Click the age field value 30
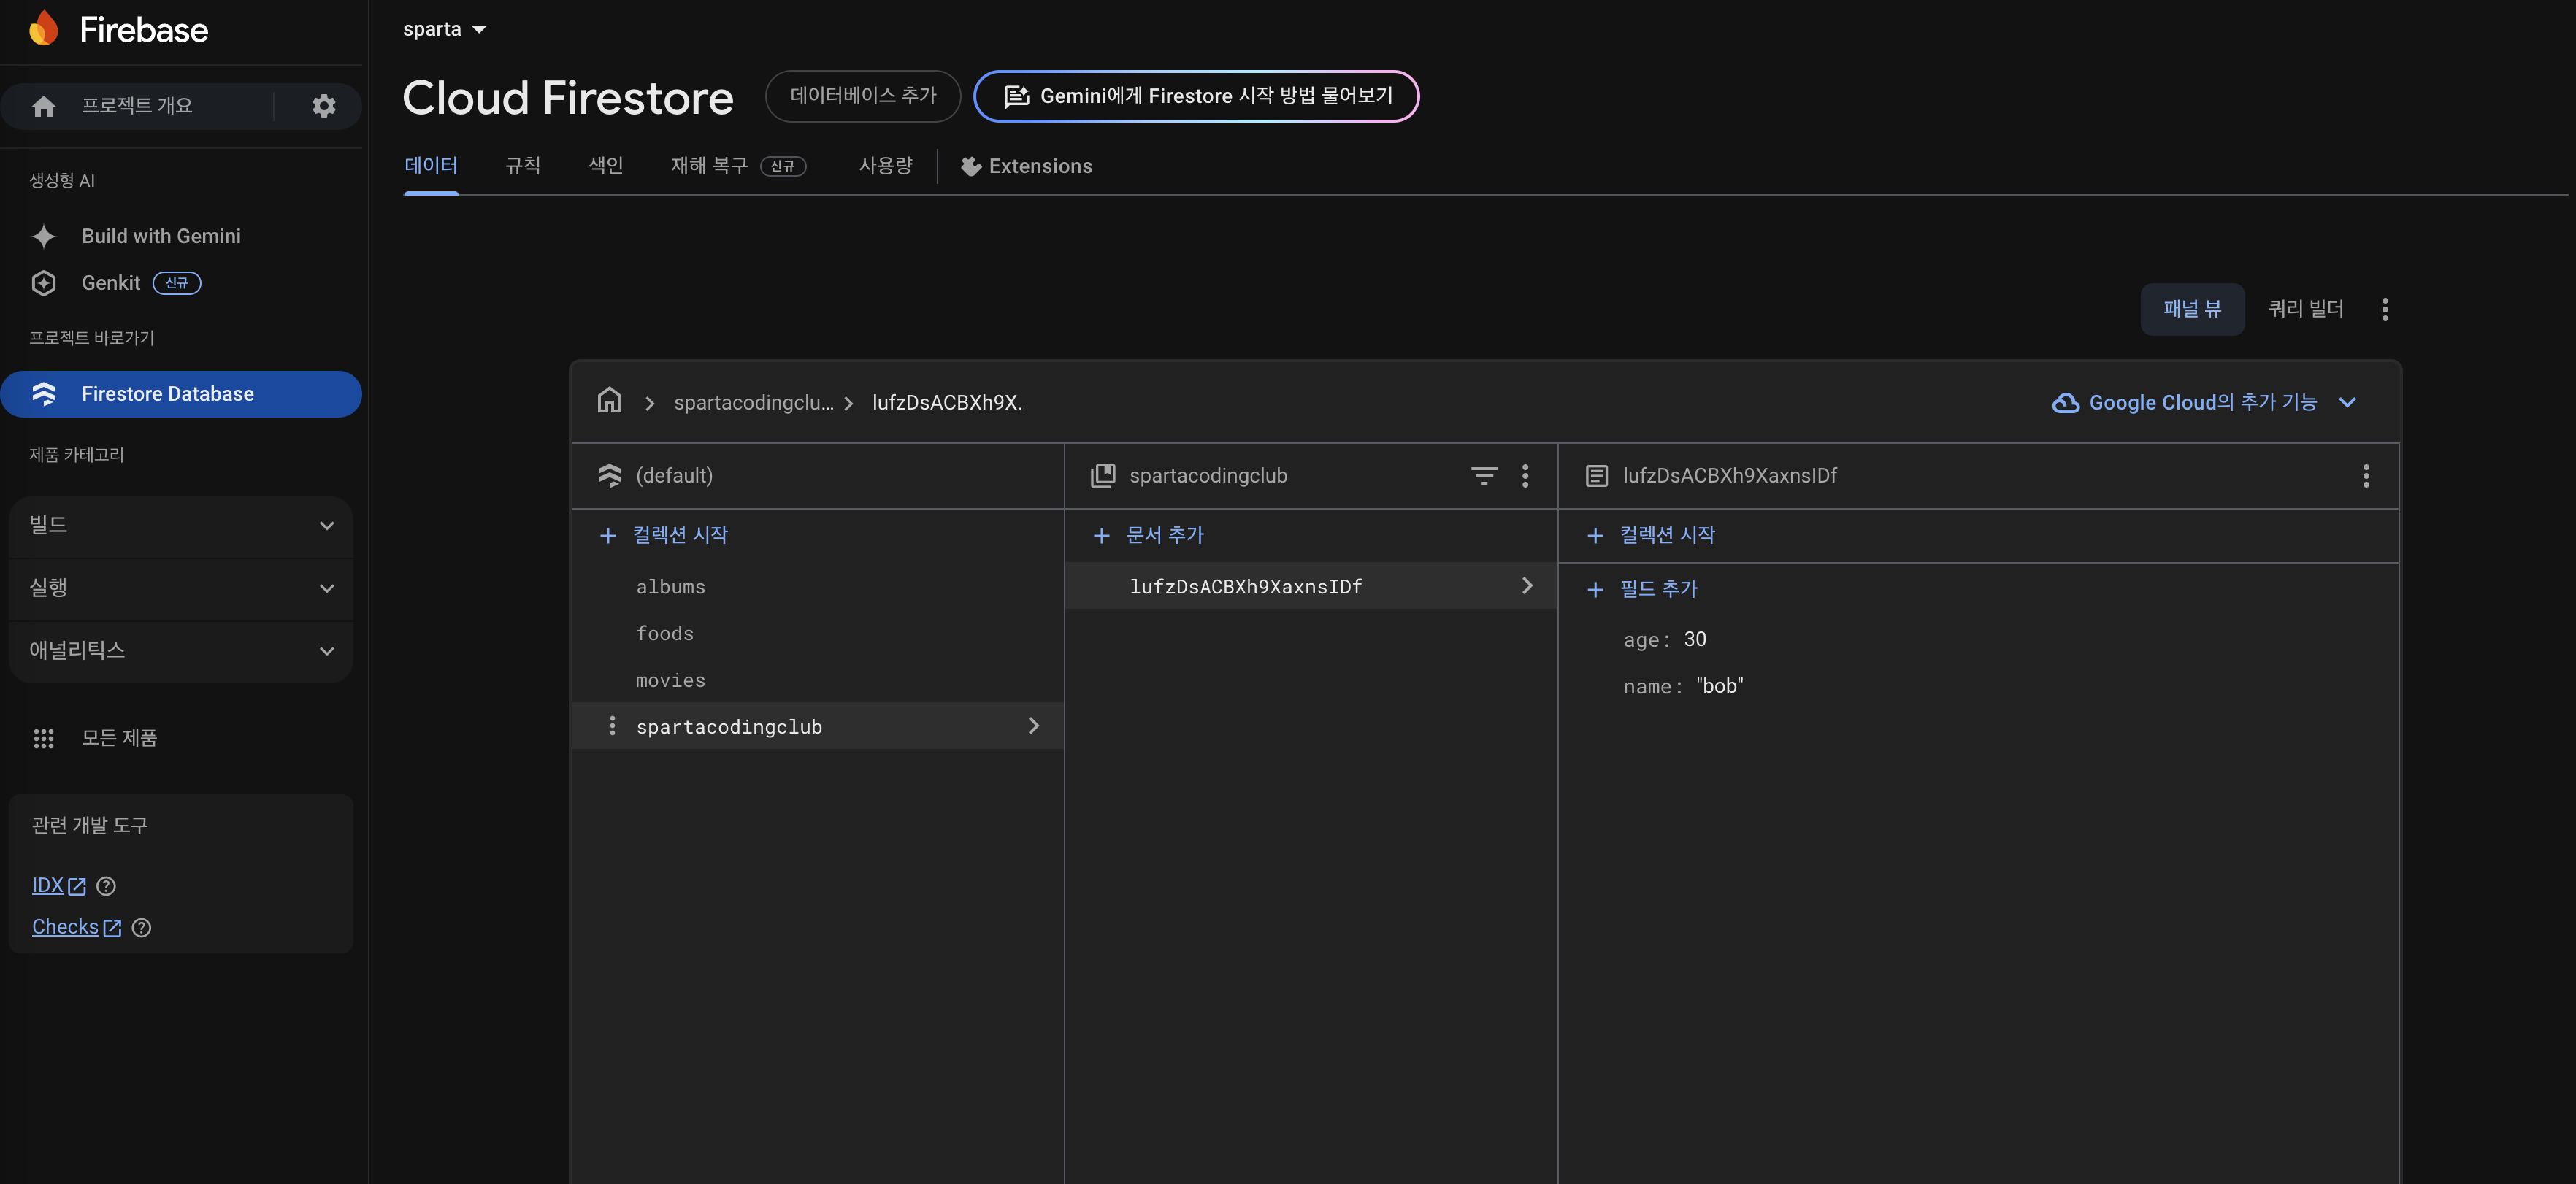 tap(1695, 640)
